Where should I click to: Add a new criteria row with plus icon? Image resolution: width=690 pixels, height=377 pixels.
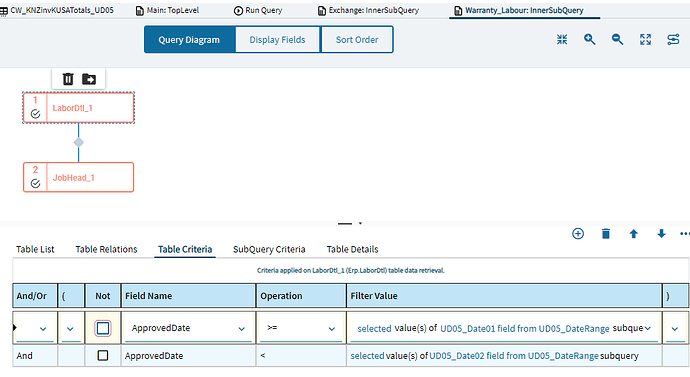point(578,234)
